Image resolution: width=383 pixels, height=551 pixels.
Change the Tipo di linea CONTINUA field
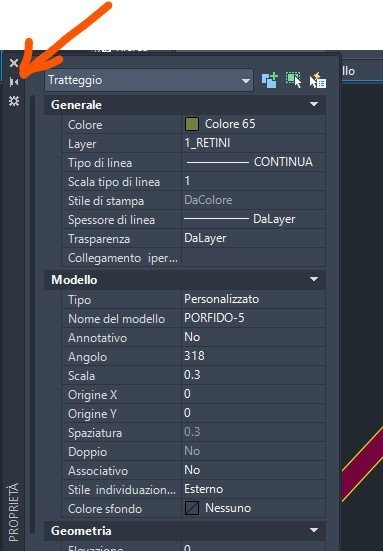[x=253, y=162]
